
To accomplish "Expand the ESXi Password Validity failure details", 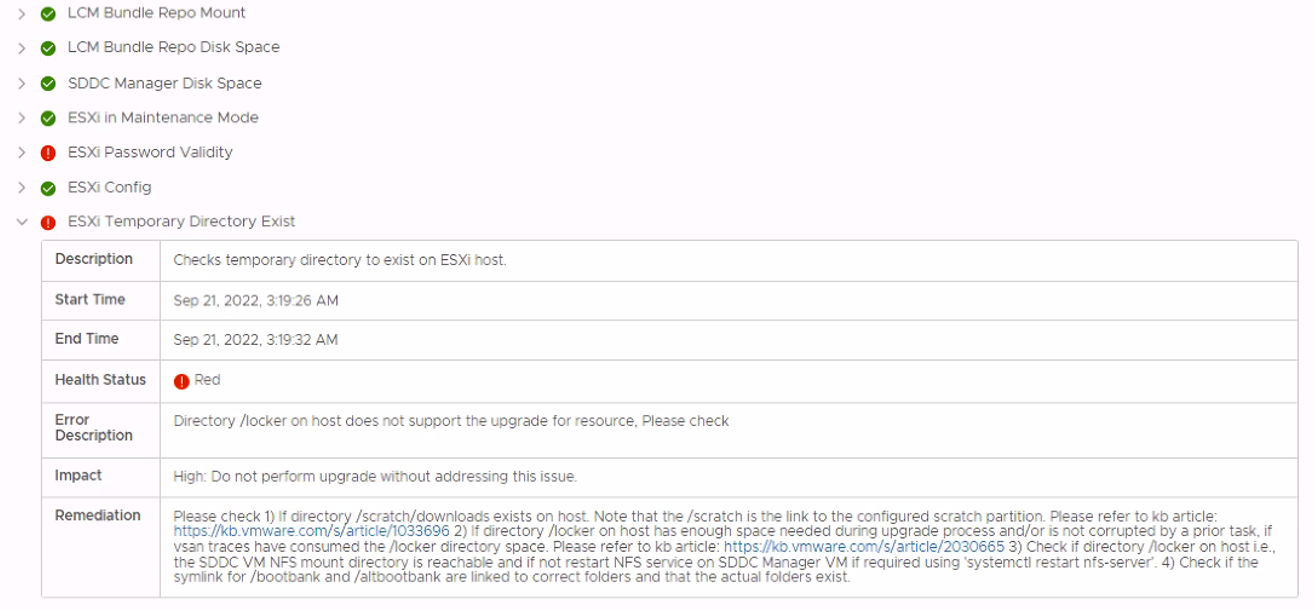I will point(22,153).
